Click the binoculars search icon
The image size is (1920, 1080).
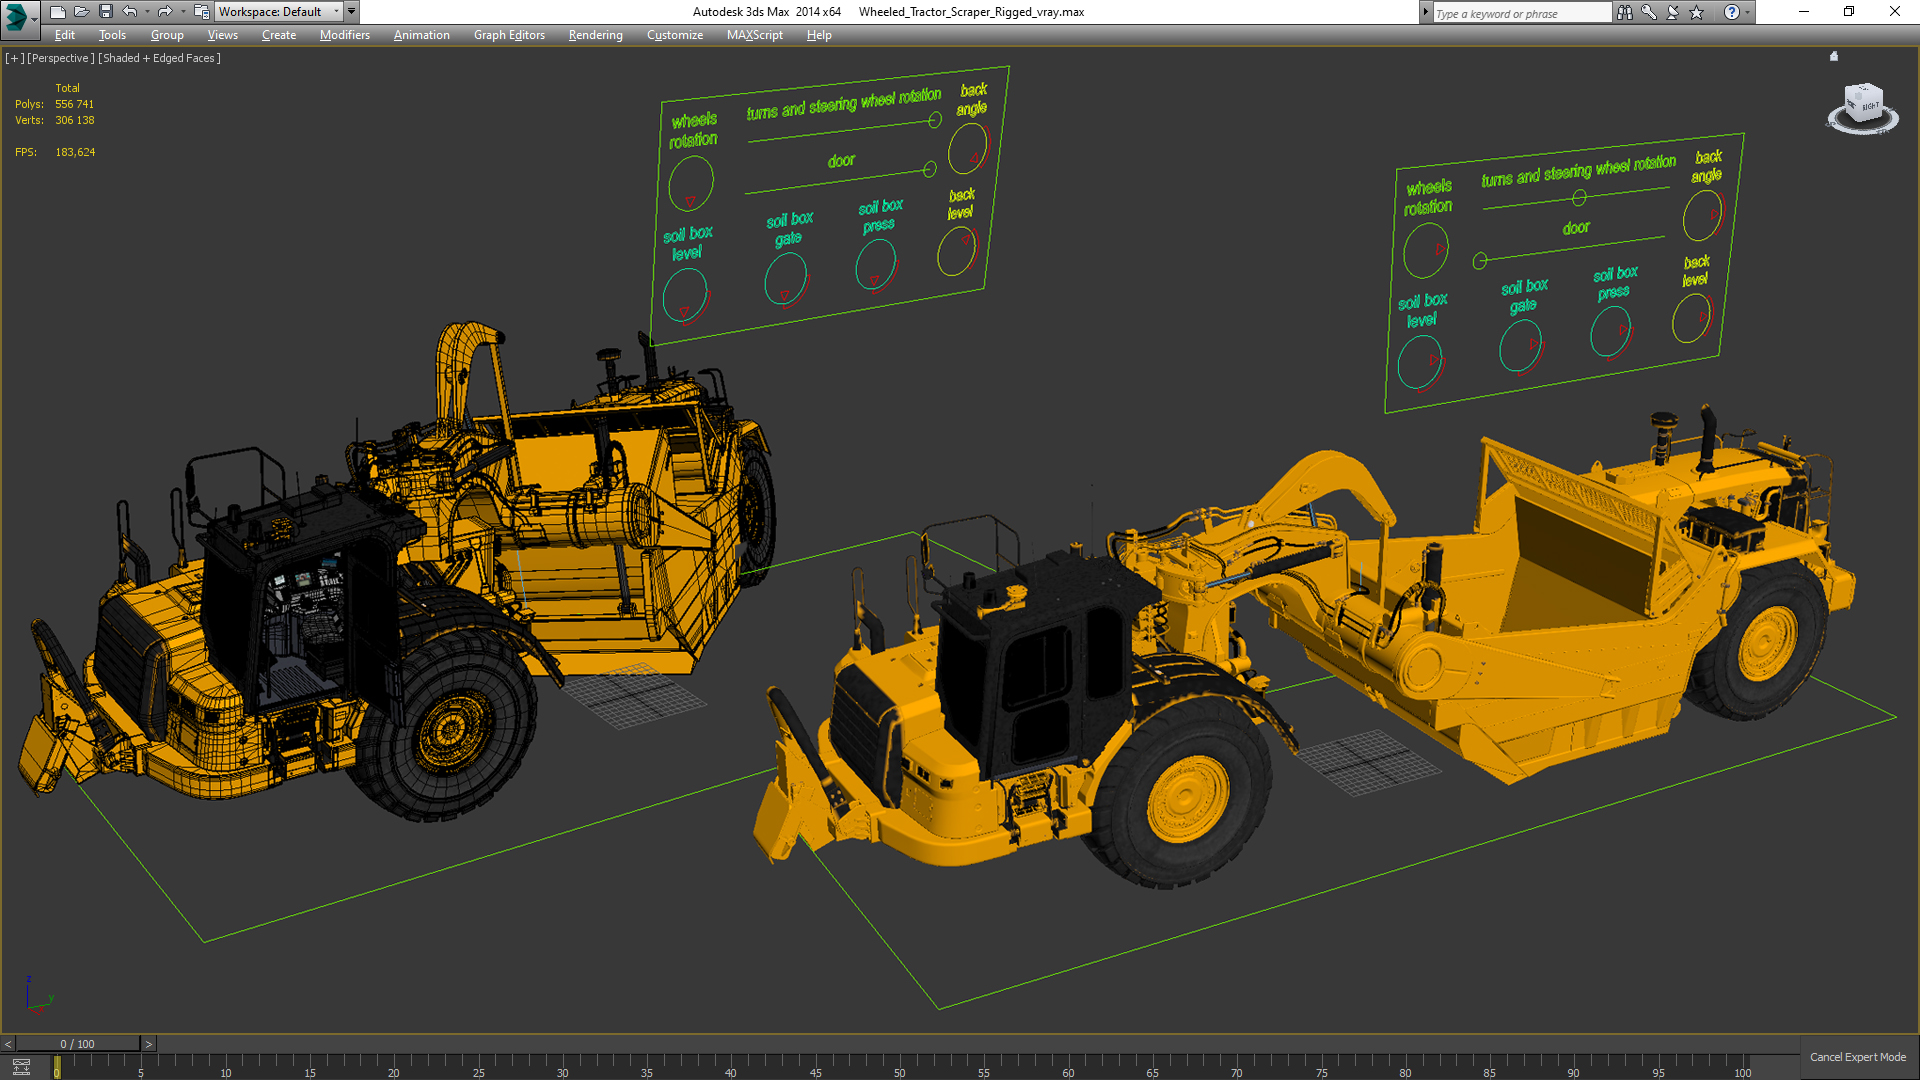tap(1625, 12)
